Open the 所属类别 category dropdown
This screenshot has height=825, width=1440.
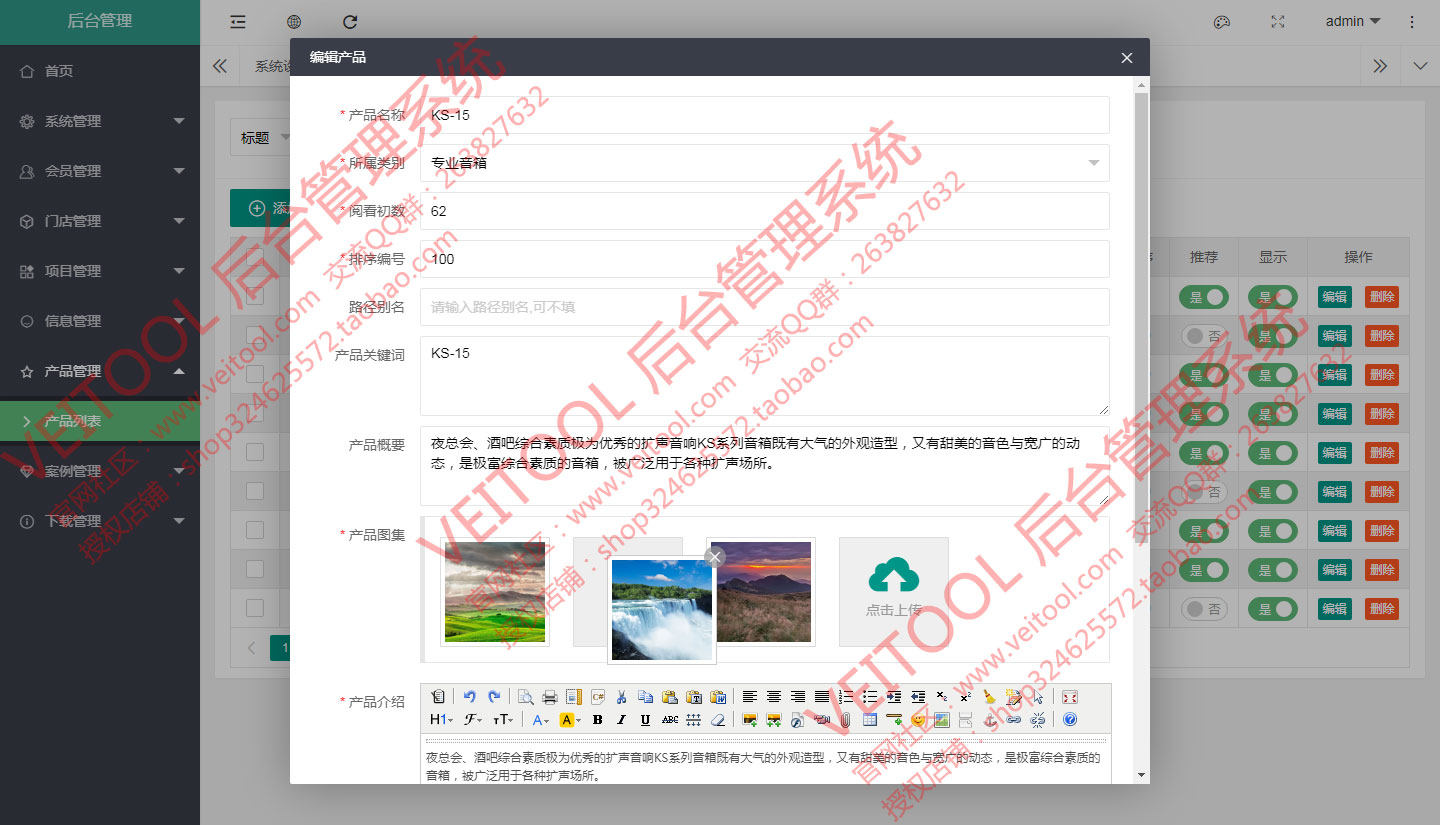[765, 163]
